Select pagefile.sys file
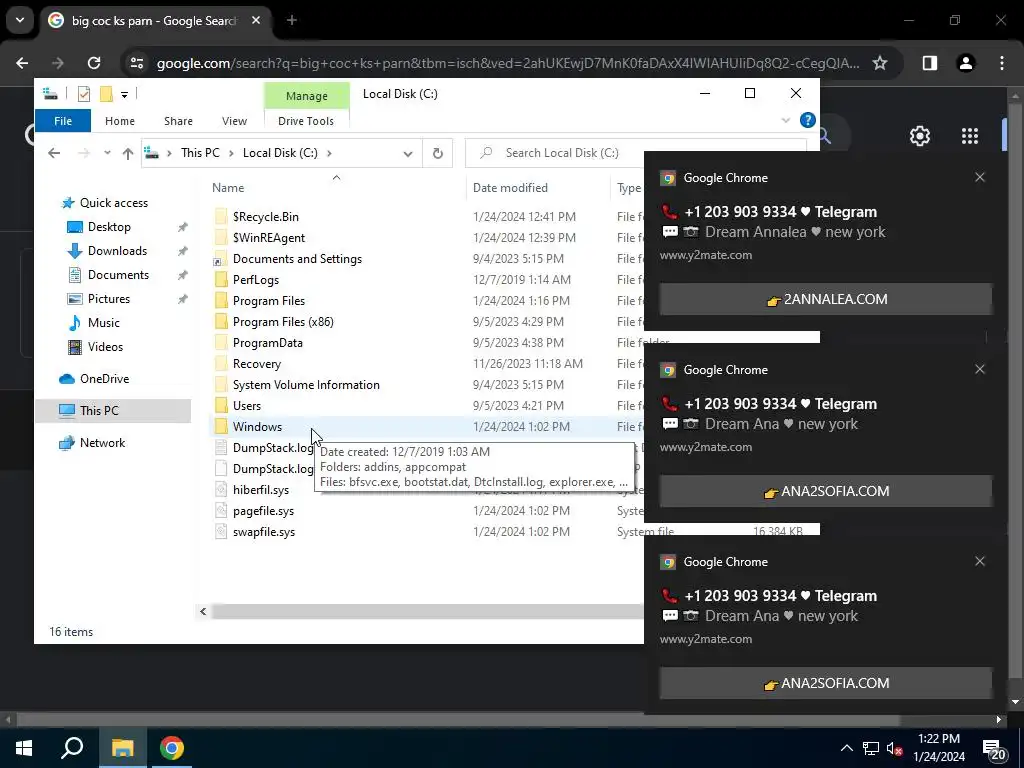 click(x=263, y=511)
